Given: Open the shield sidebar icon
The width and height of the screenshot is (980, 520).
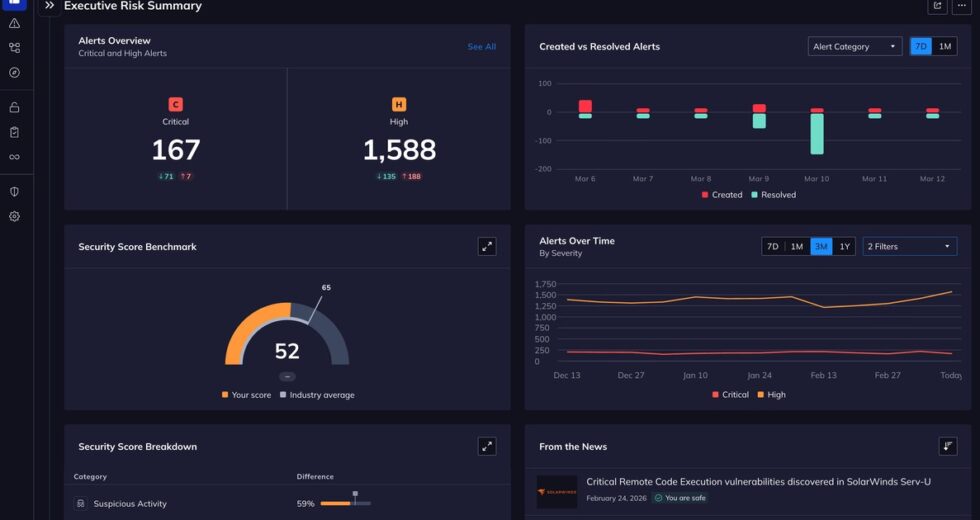Looking at the screenshot, I should 14,192.
